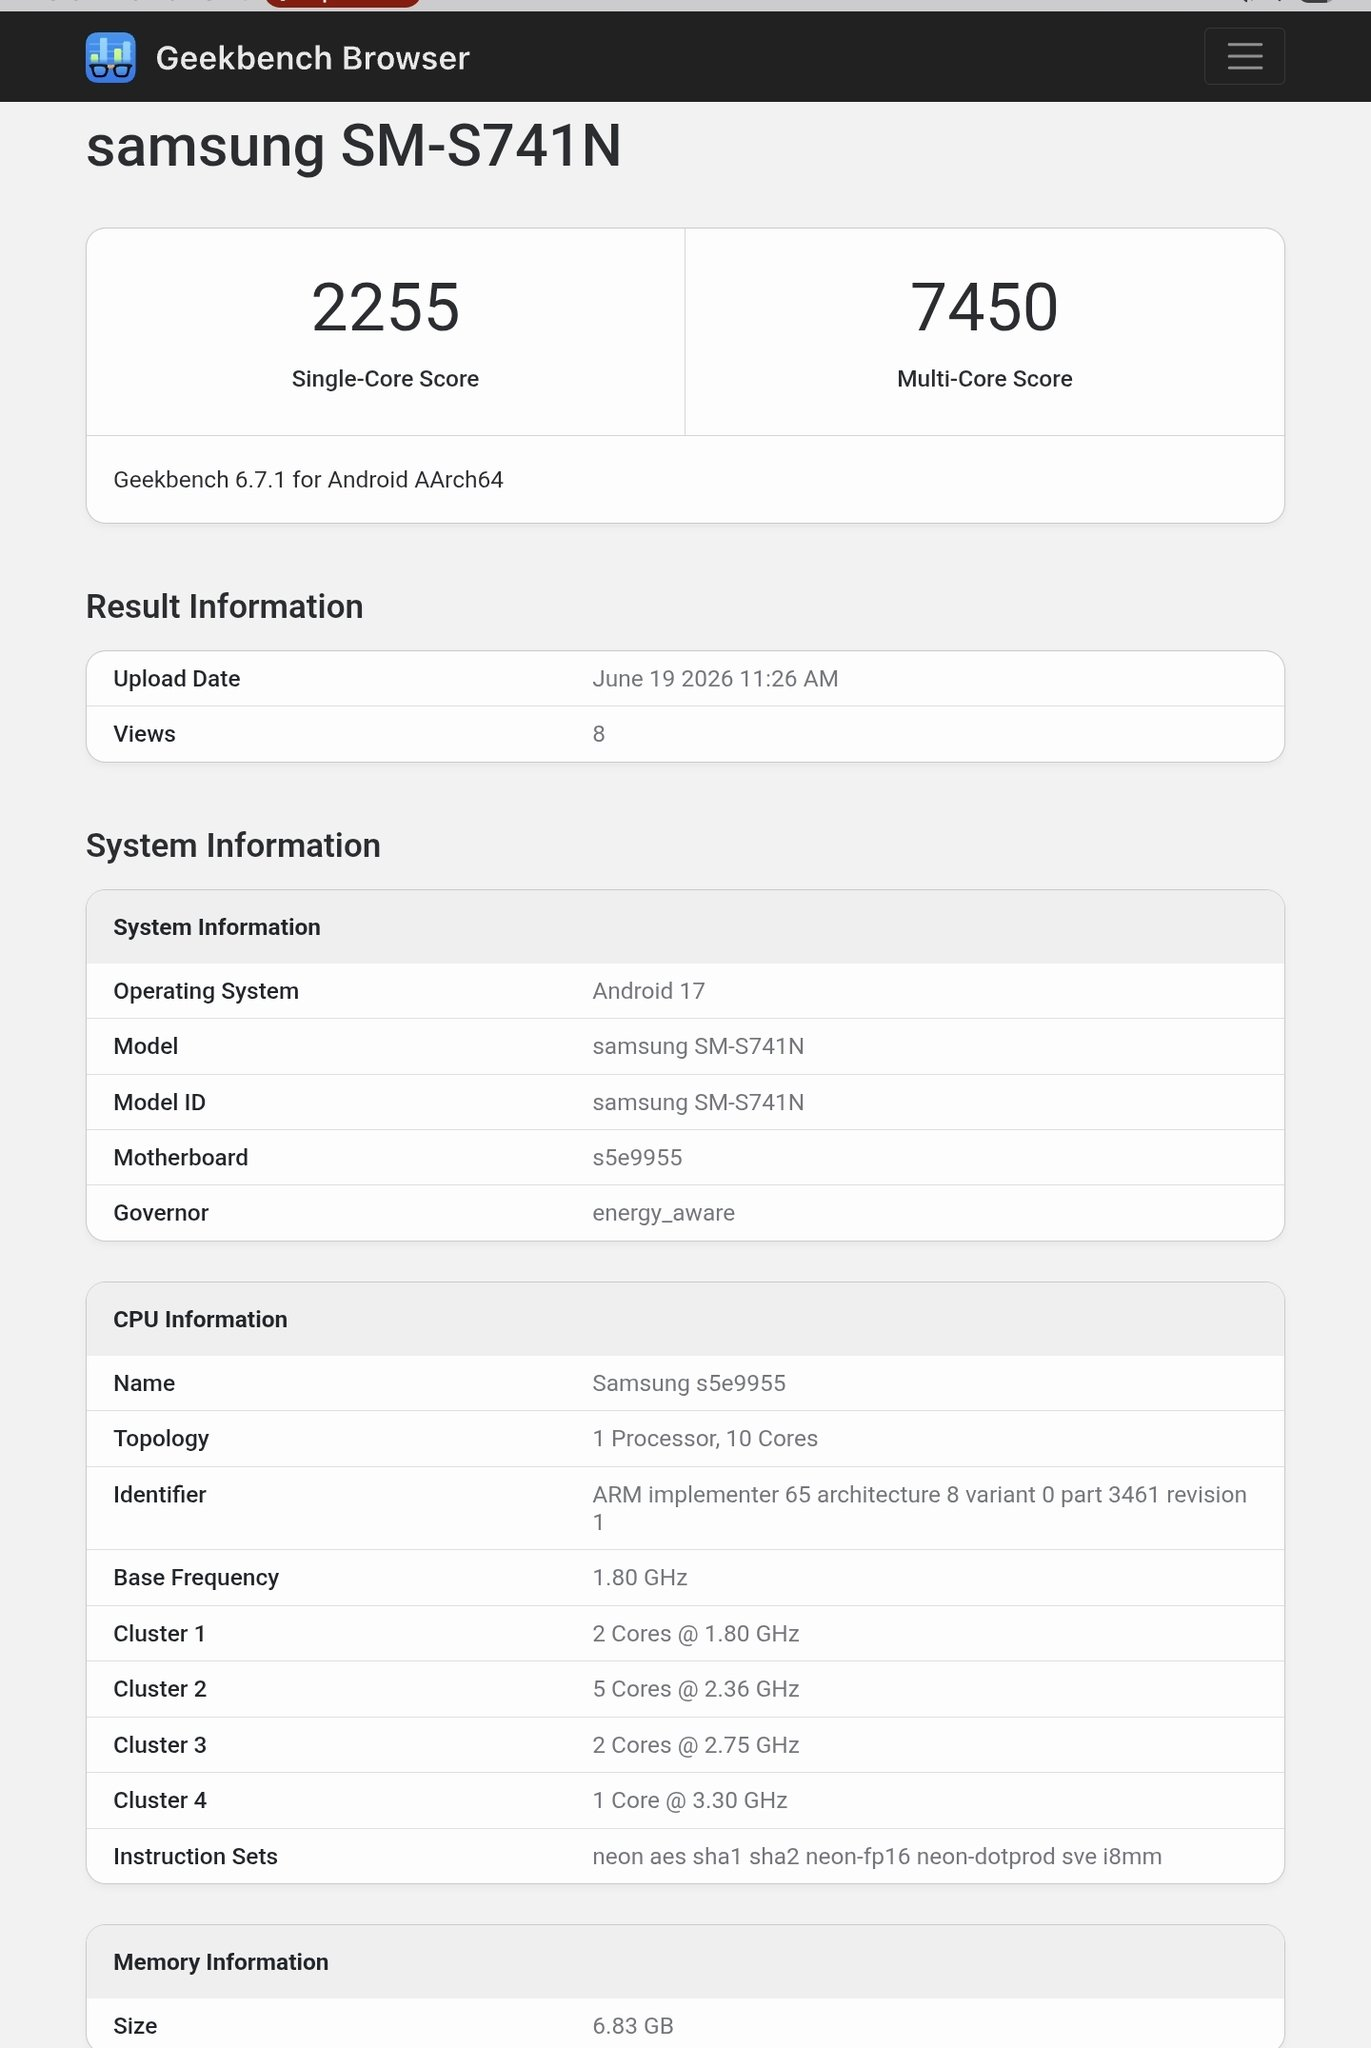Select the 2 Cores @ 2.75 GHz value

coord(696,1745)
